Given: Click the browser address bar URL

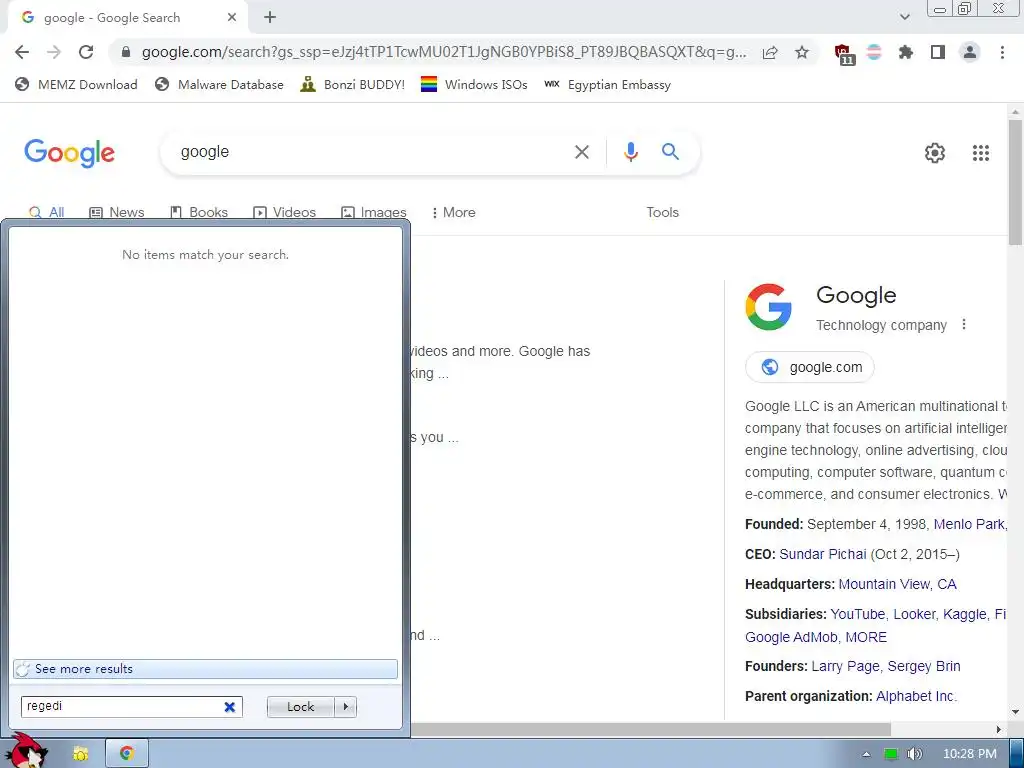Looking at the screenshot, I should pyautogui.click(x=444, y=52).
